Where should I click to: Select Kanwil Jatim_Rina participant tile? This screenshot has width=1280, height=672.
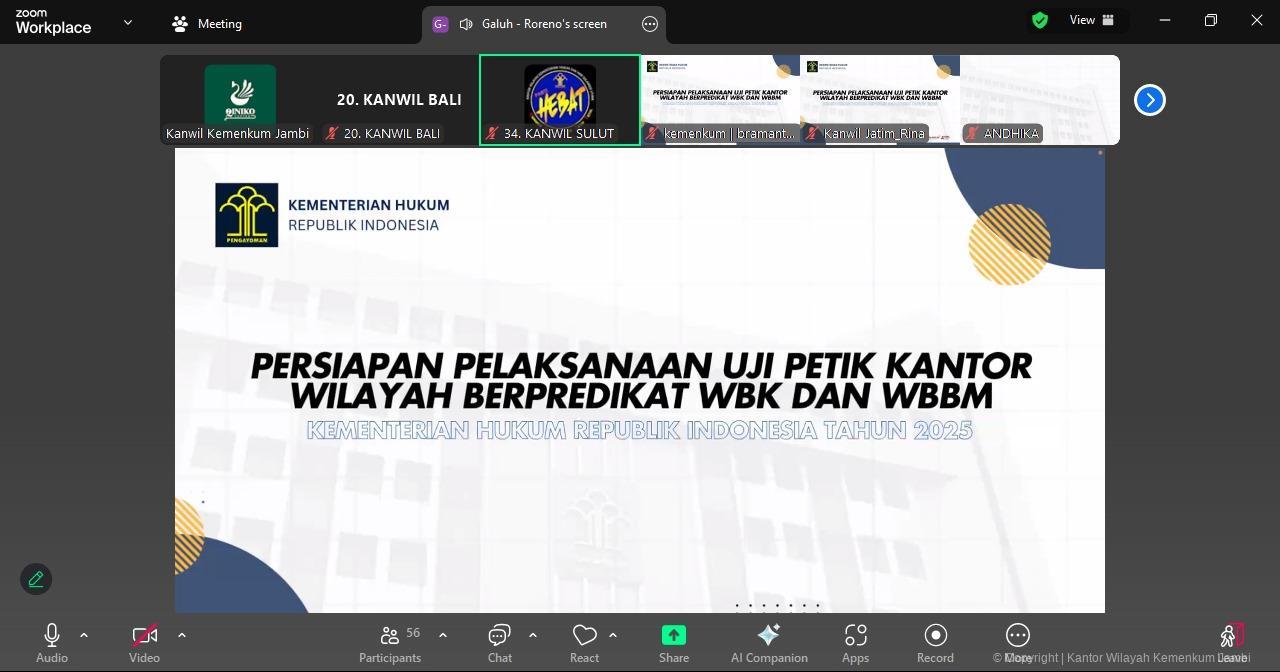pos(880,100)
